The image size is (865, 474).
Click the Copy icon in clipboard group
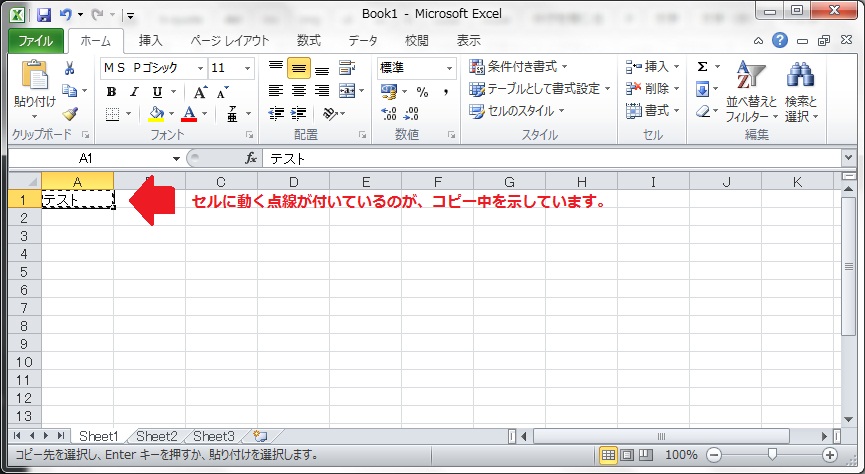70,90
